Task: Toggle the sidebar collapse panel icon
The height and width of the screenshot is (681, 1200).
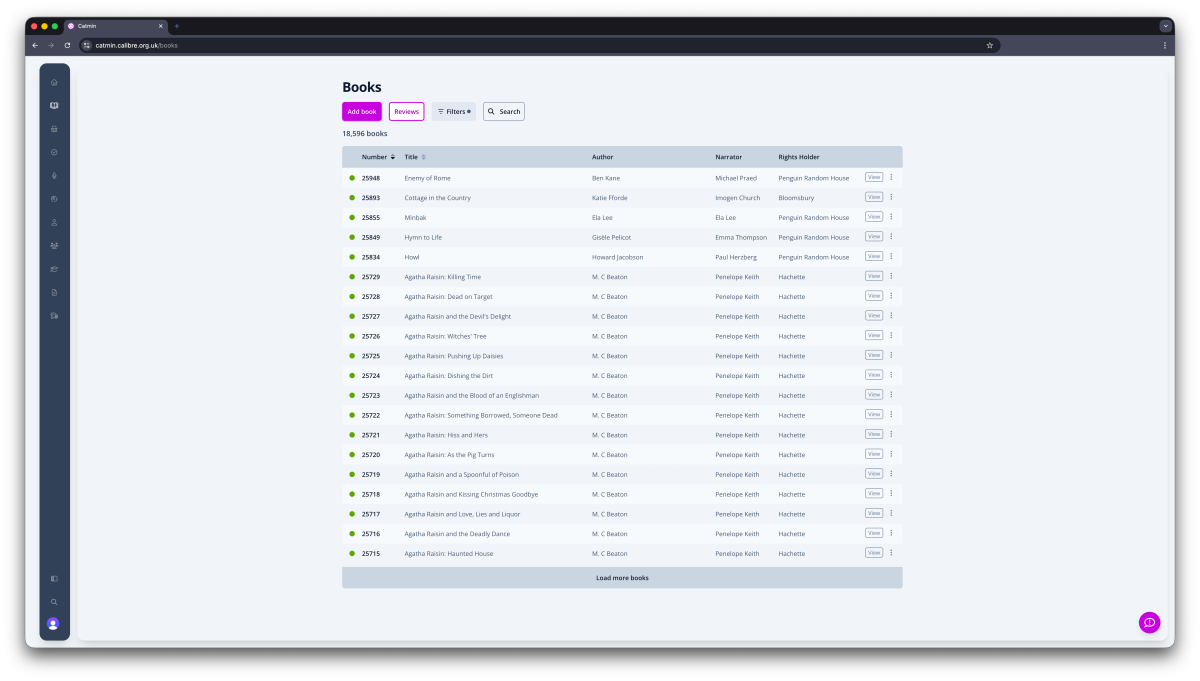Action: pos(54,578)
